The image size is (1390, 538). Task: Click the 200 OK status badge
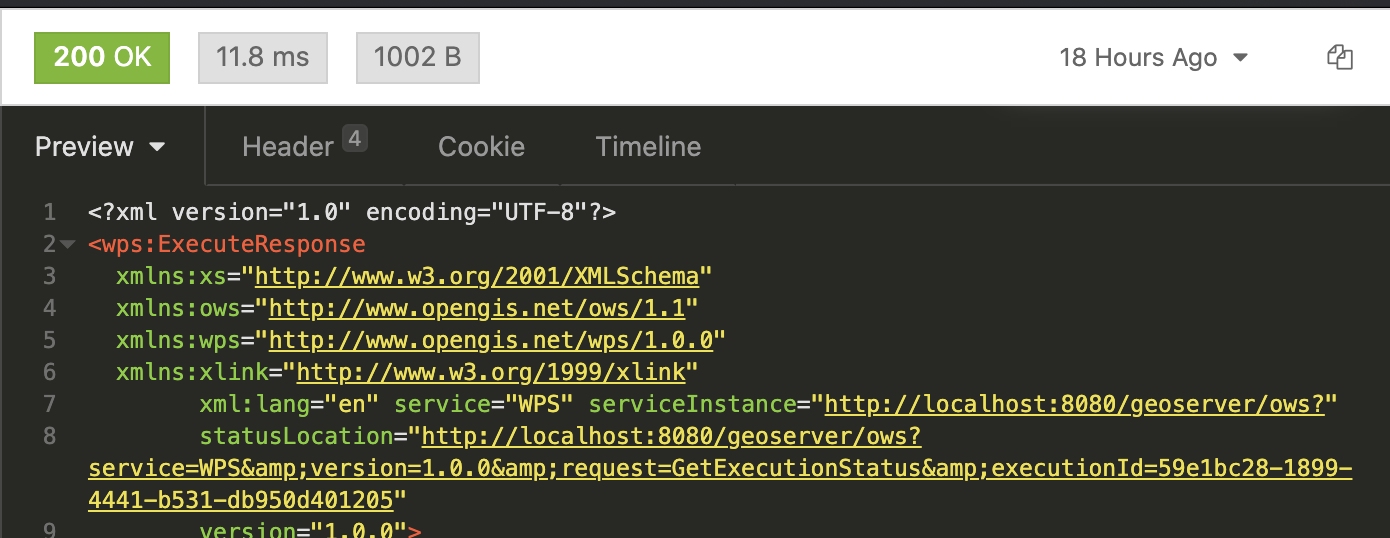tap(102, 57)
